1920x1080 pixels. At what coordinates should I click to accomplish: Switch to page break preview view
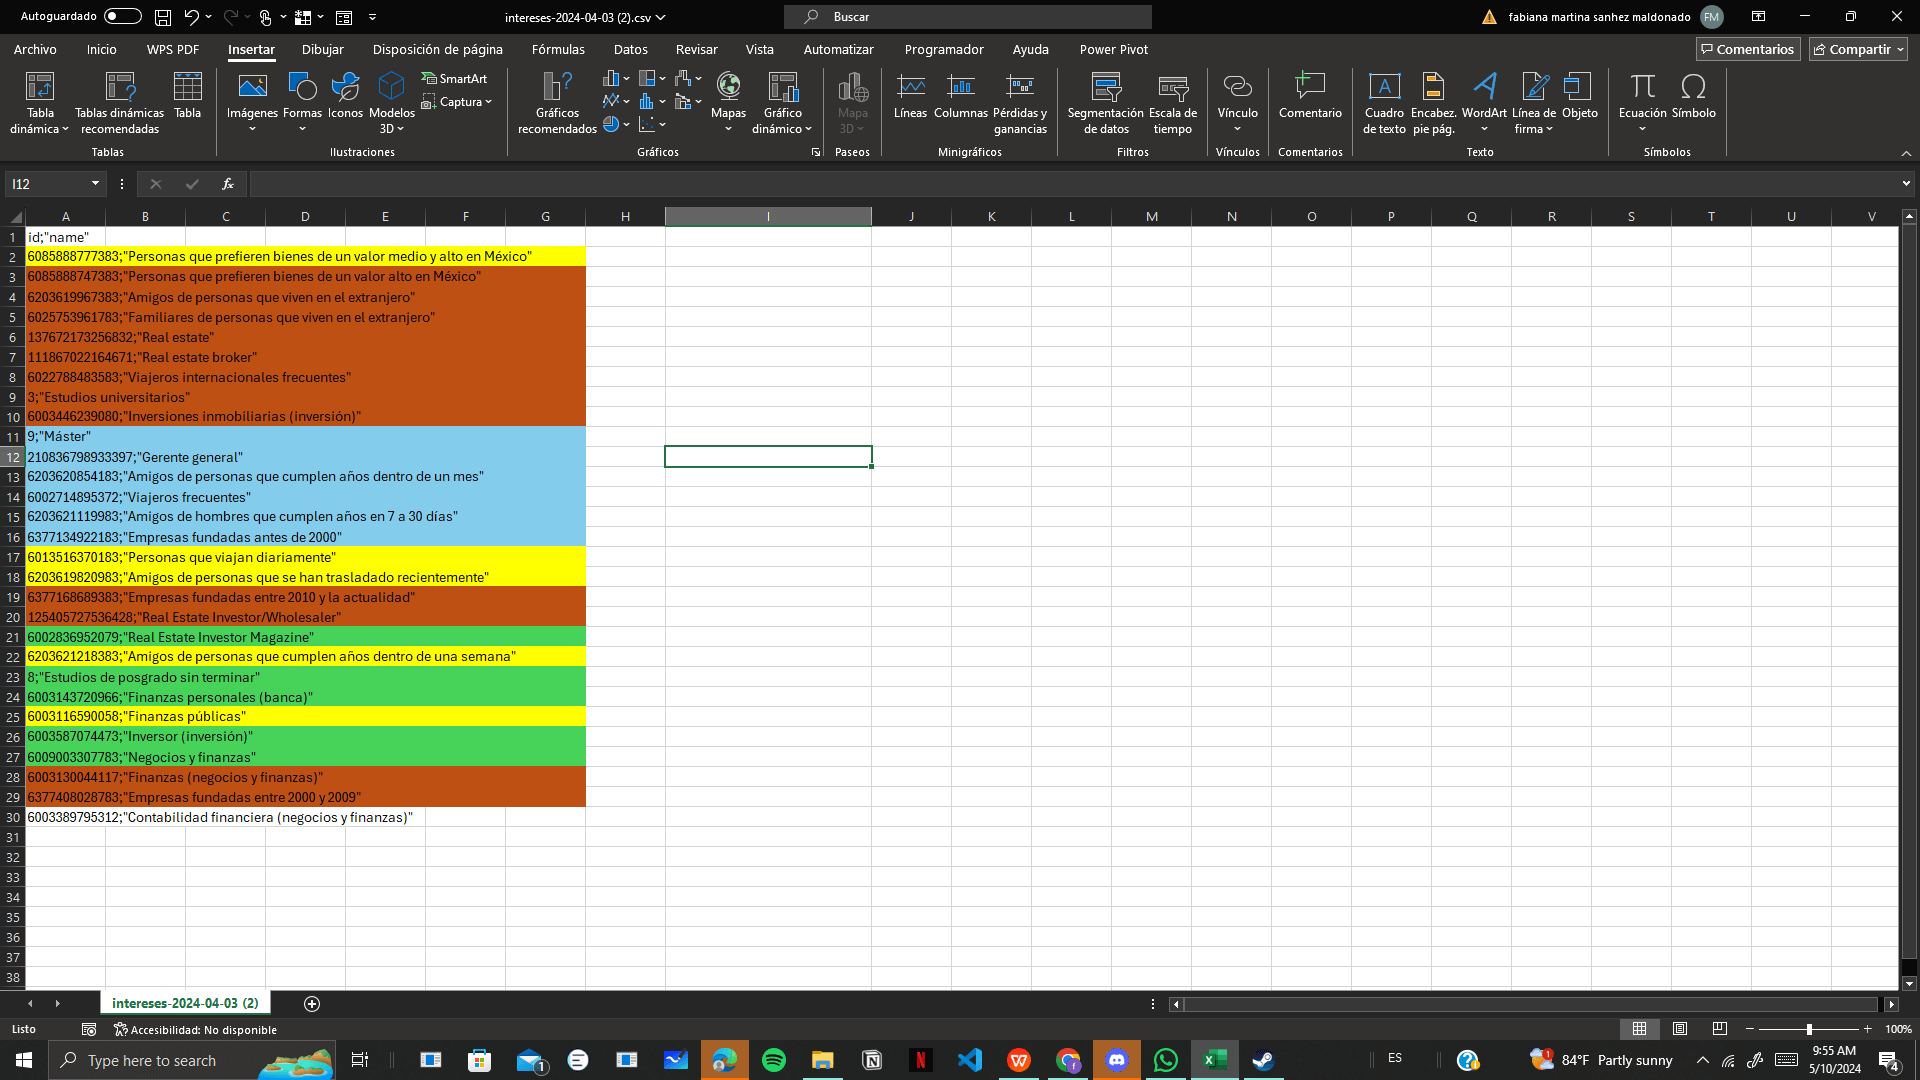pos(1720,1029)
